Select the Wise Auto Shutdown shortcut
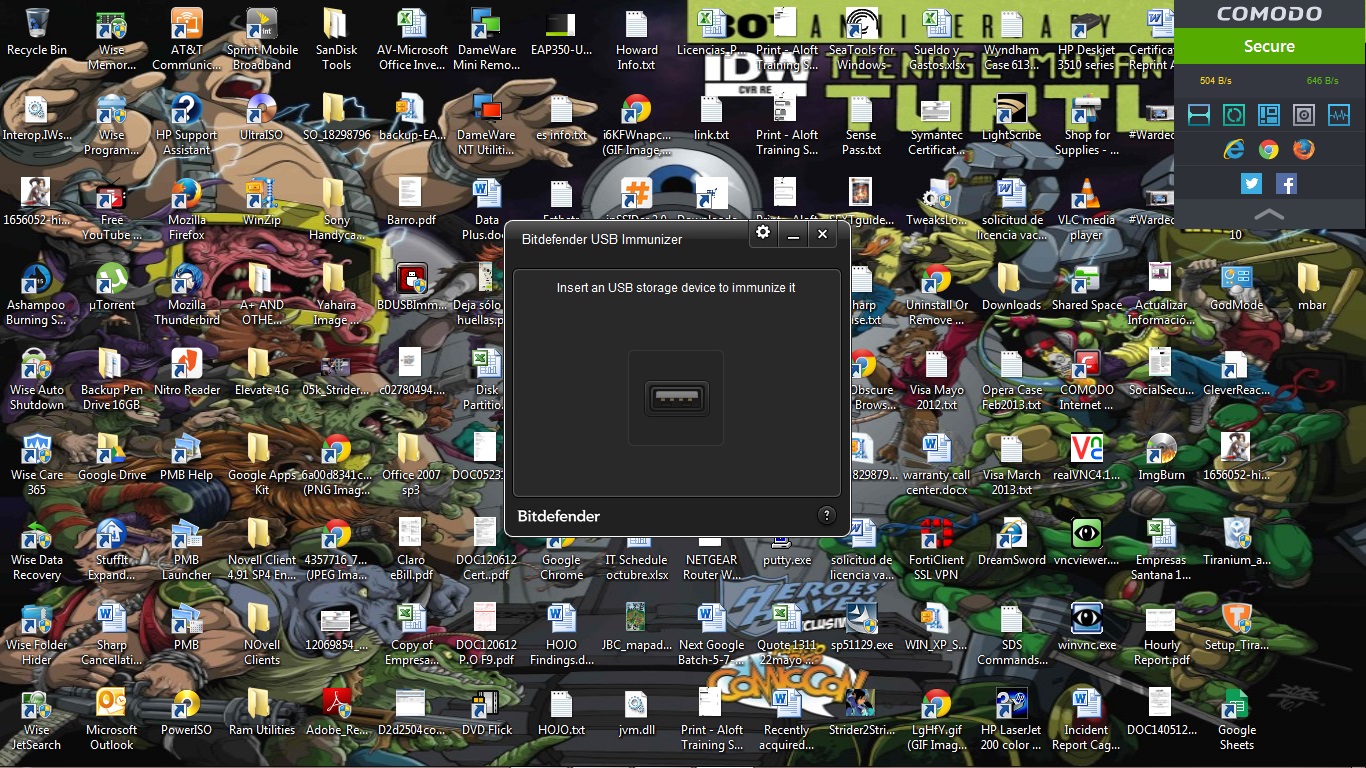This screenshot has height=768, width=1366. [37, 380]
